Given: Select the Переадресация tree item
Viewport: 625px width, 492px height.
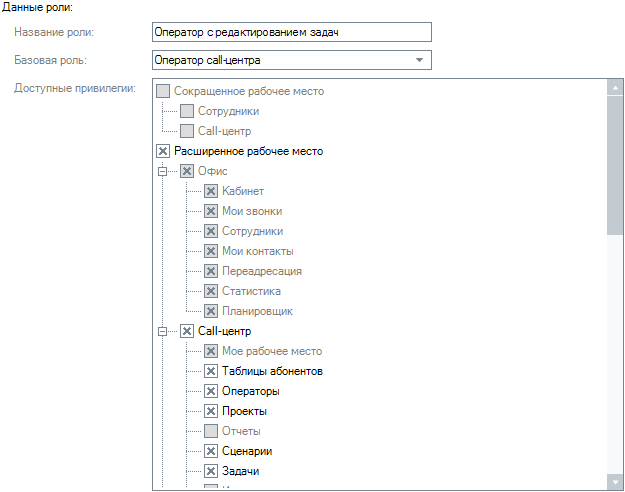Looking at the screenshot, I should [x=261, y=271].
